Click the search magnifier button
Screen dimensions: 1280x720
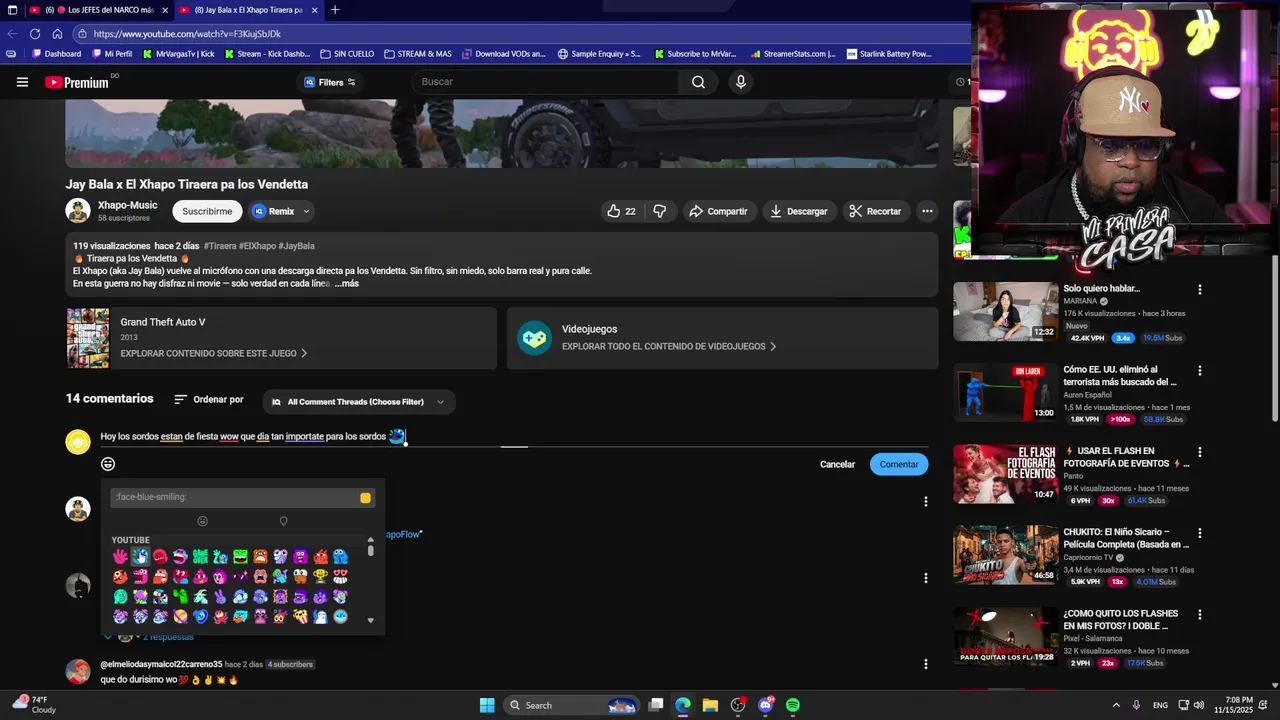tap(698, 82)
